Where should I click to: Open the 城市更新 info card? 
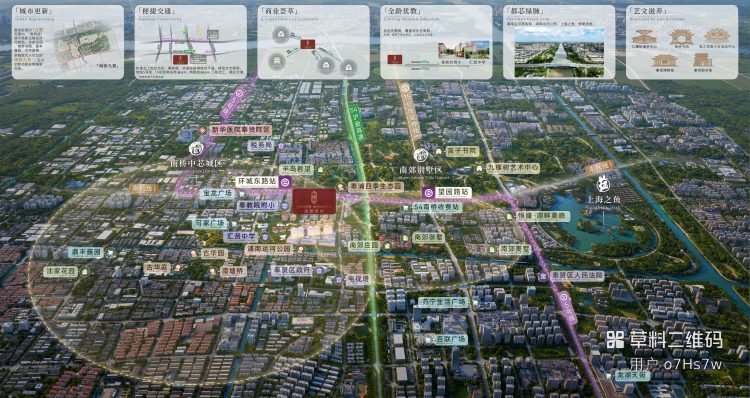pos(68,42)
